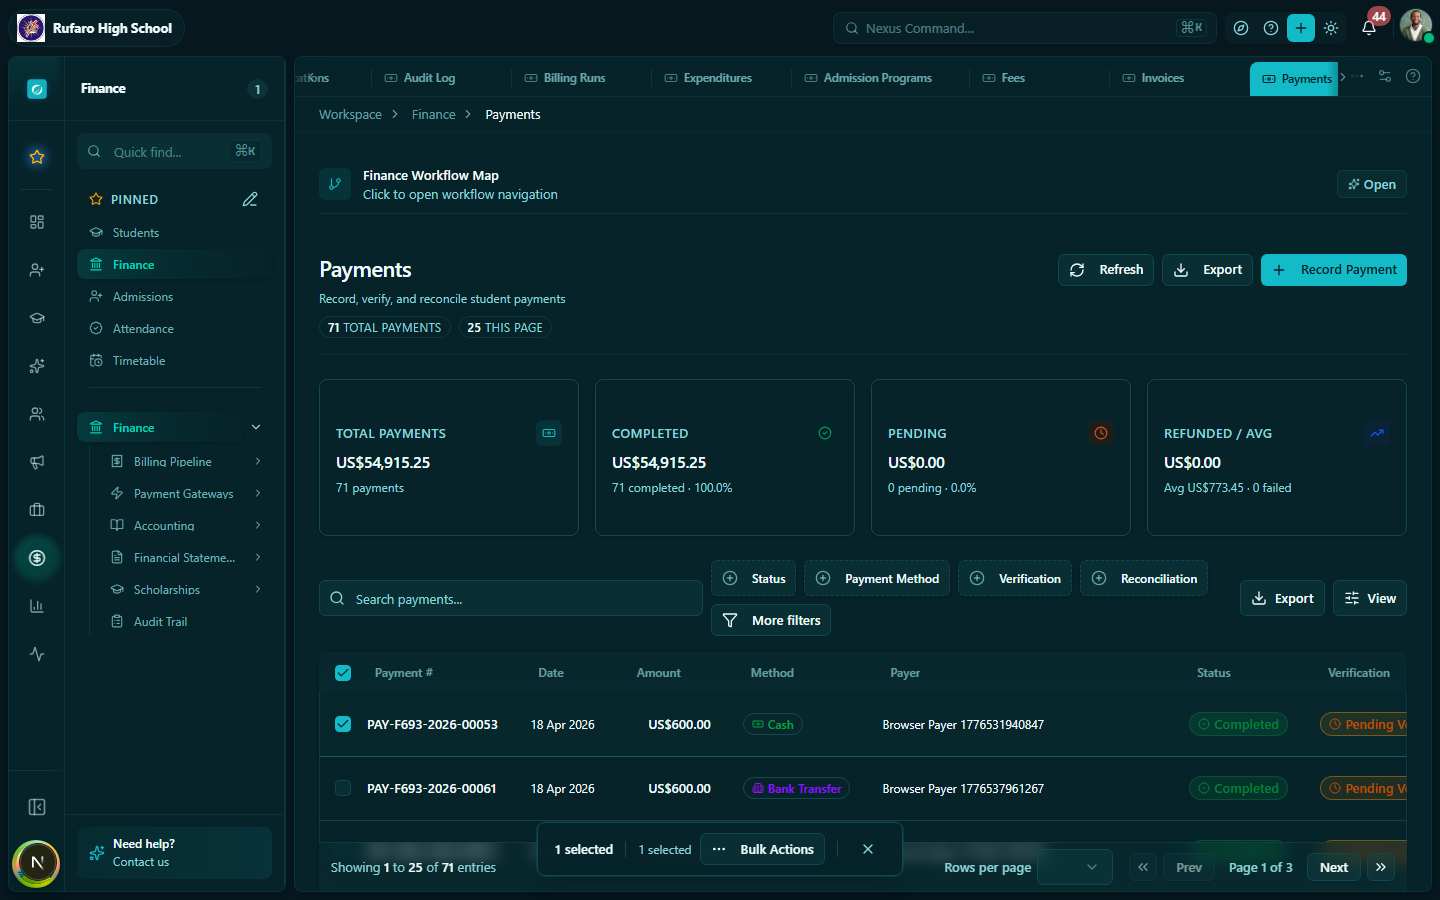
Task: Open megaphone announcements icon in left rail
Action: tap(37, 462)
